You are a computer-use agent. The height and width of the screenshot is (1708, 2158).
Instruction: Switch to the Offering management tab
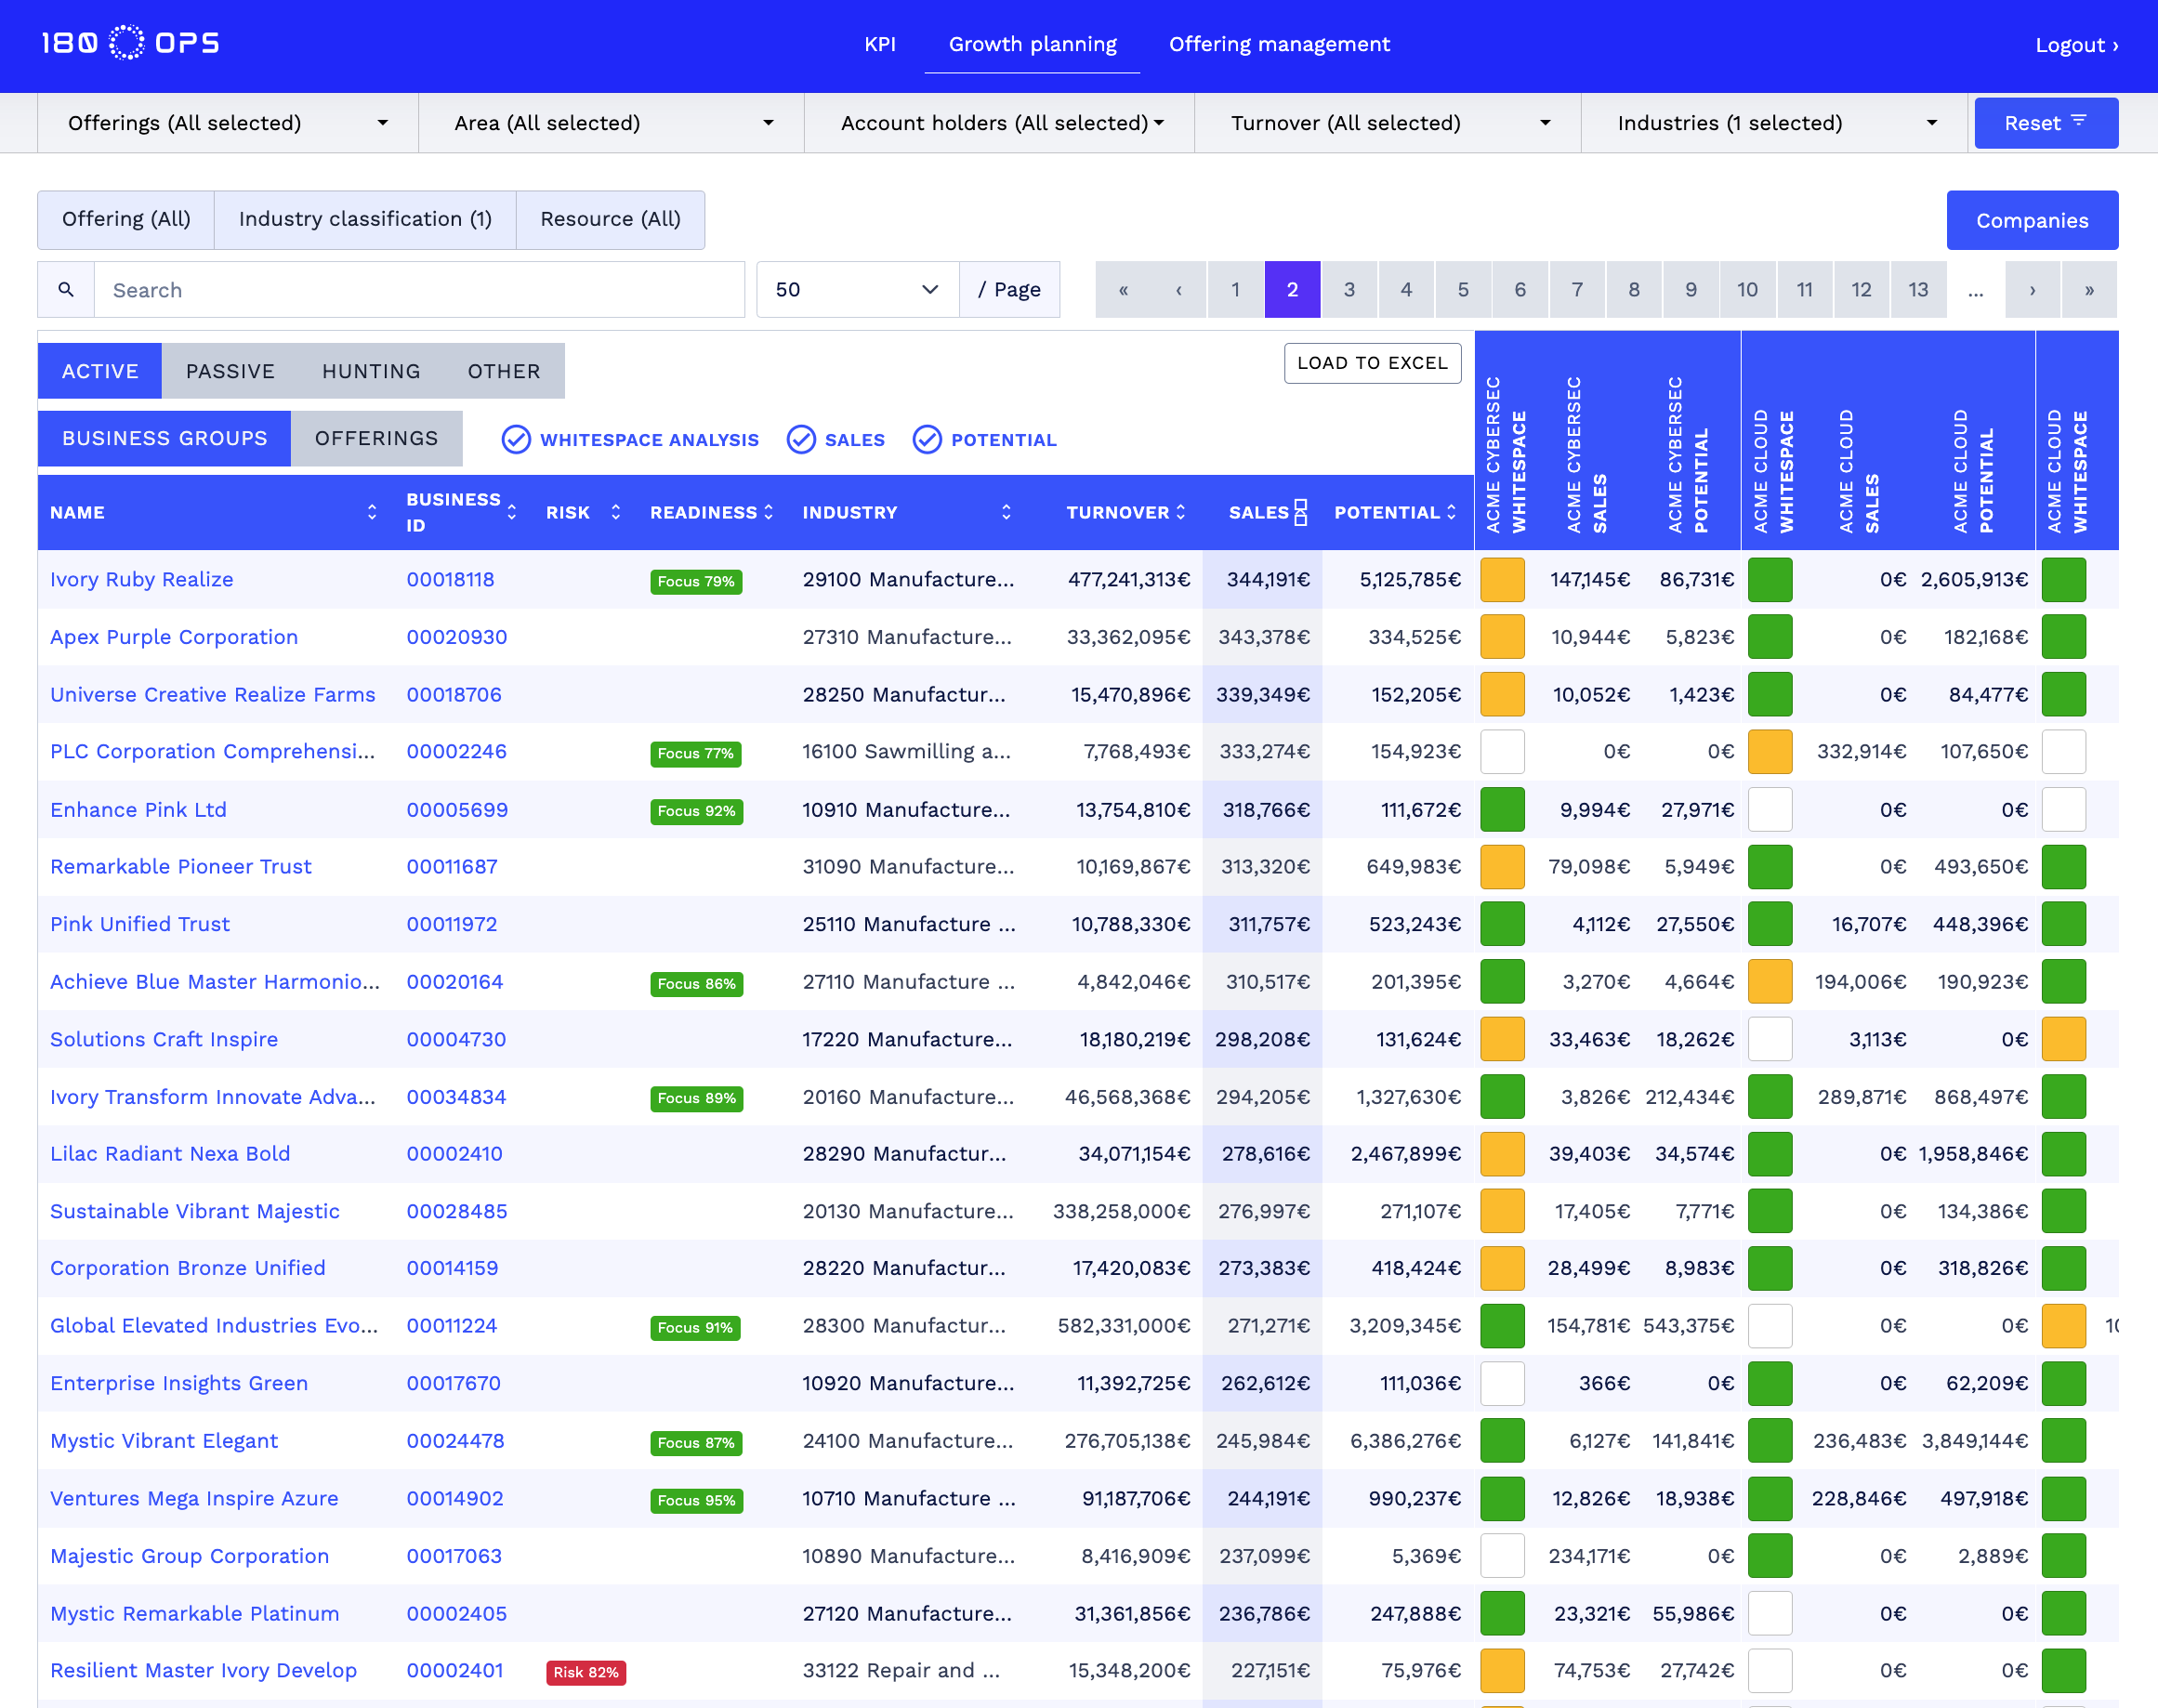(1279, 44)
